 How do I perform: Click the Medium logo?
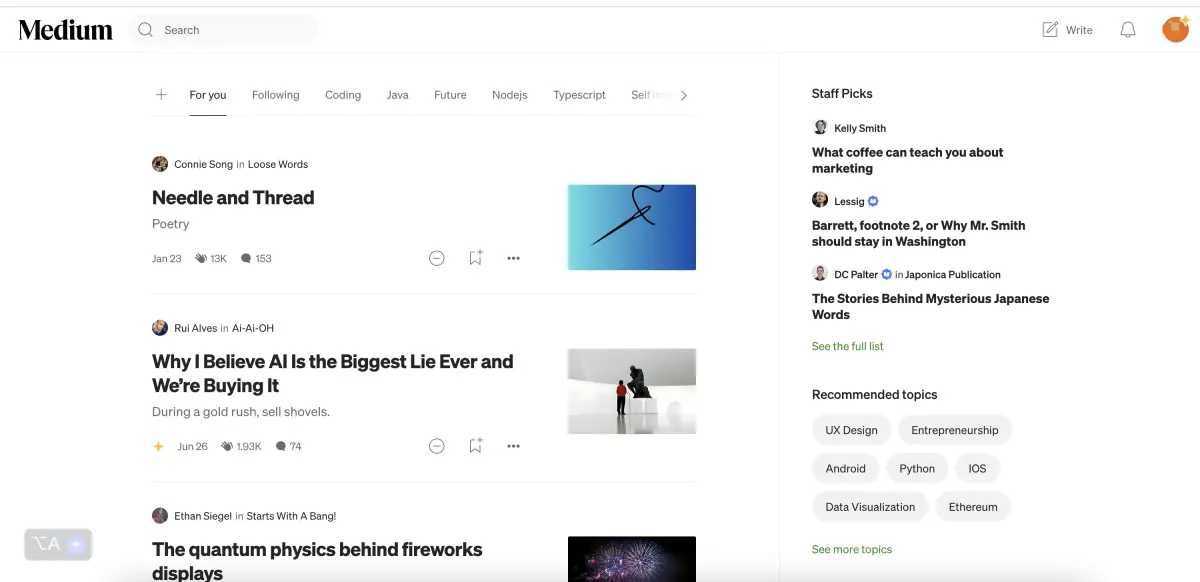click(65, 30)
